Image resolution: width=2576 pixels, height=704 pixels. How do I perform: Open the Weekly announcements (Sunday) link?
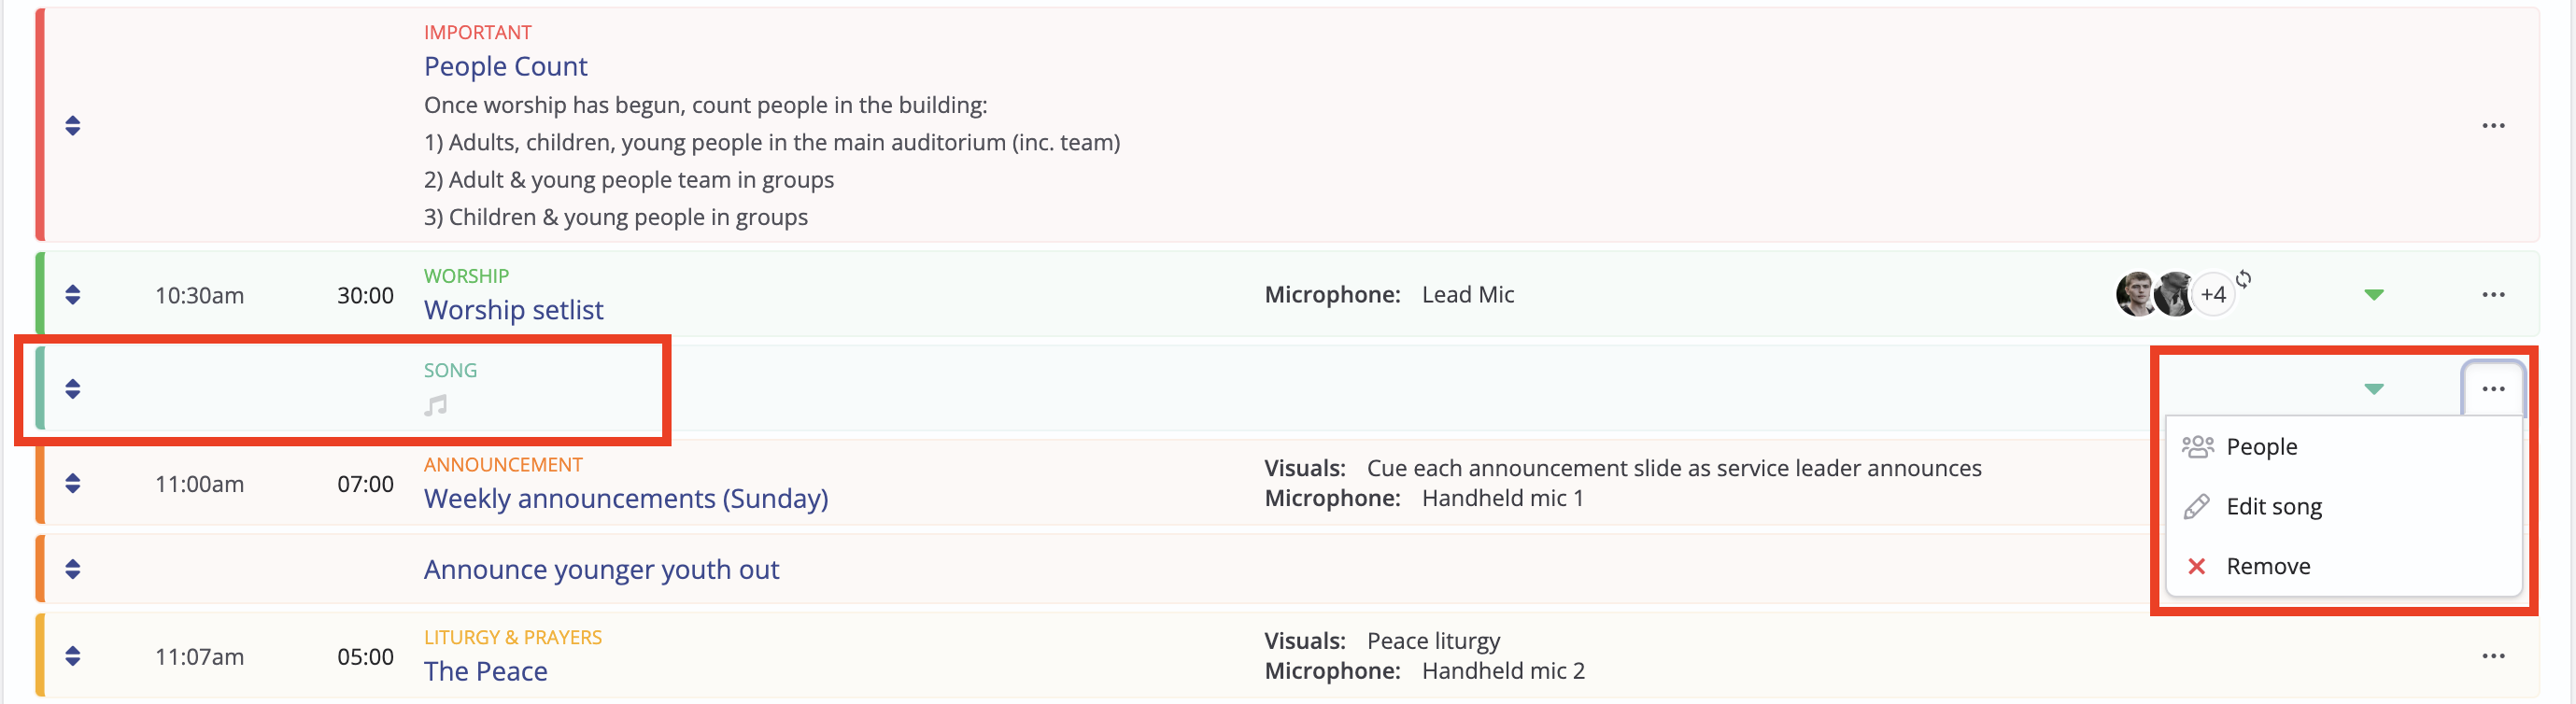(626, 499)
